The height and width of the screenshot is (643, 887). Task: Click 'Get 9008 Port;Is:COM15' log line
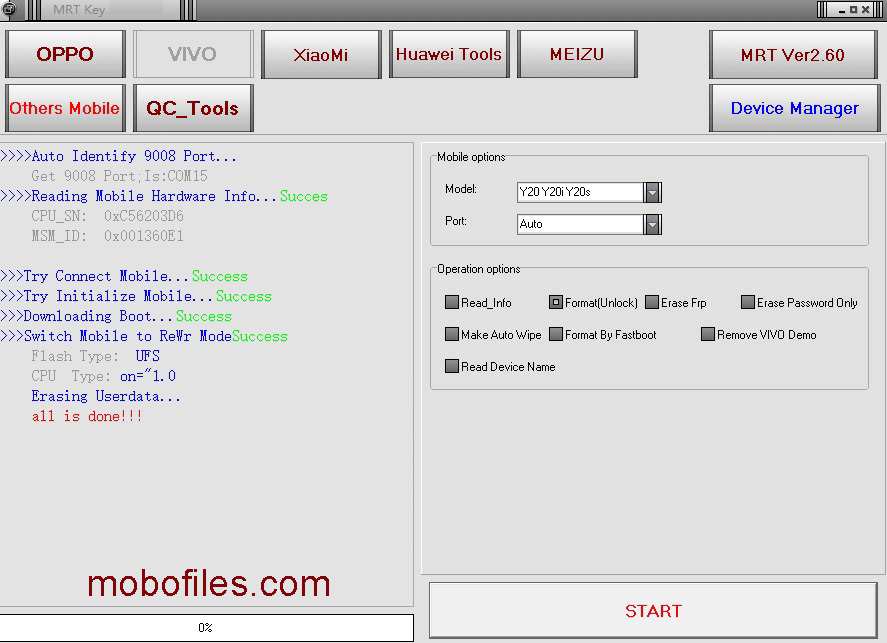(x=119, y=176)
